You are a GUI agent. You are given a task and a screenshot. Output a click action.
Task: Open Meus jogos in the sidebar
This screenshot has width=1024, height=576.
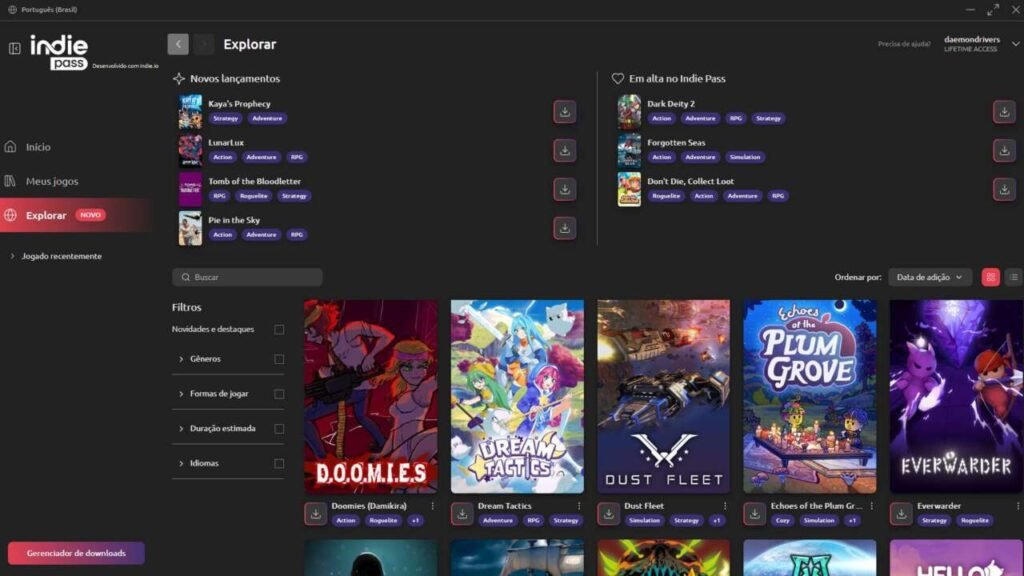(52, 181)
